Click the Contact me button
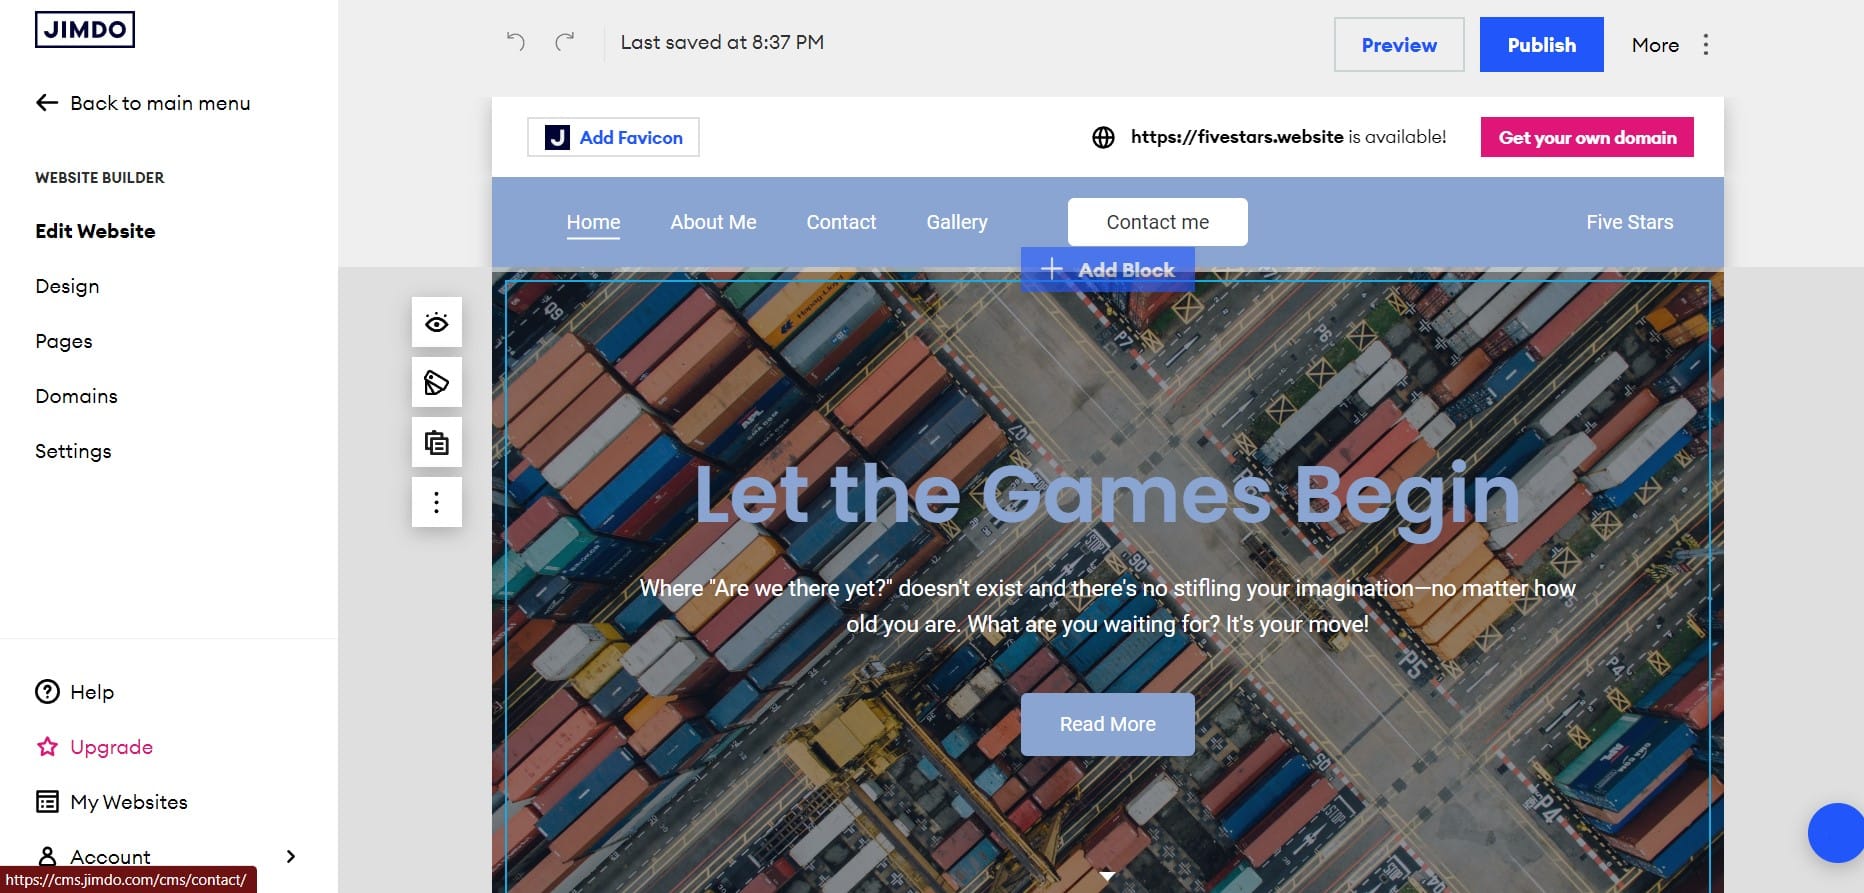 tap(1158, 222)
